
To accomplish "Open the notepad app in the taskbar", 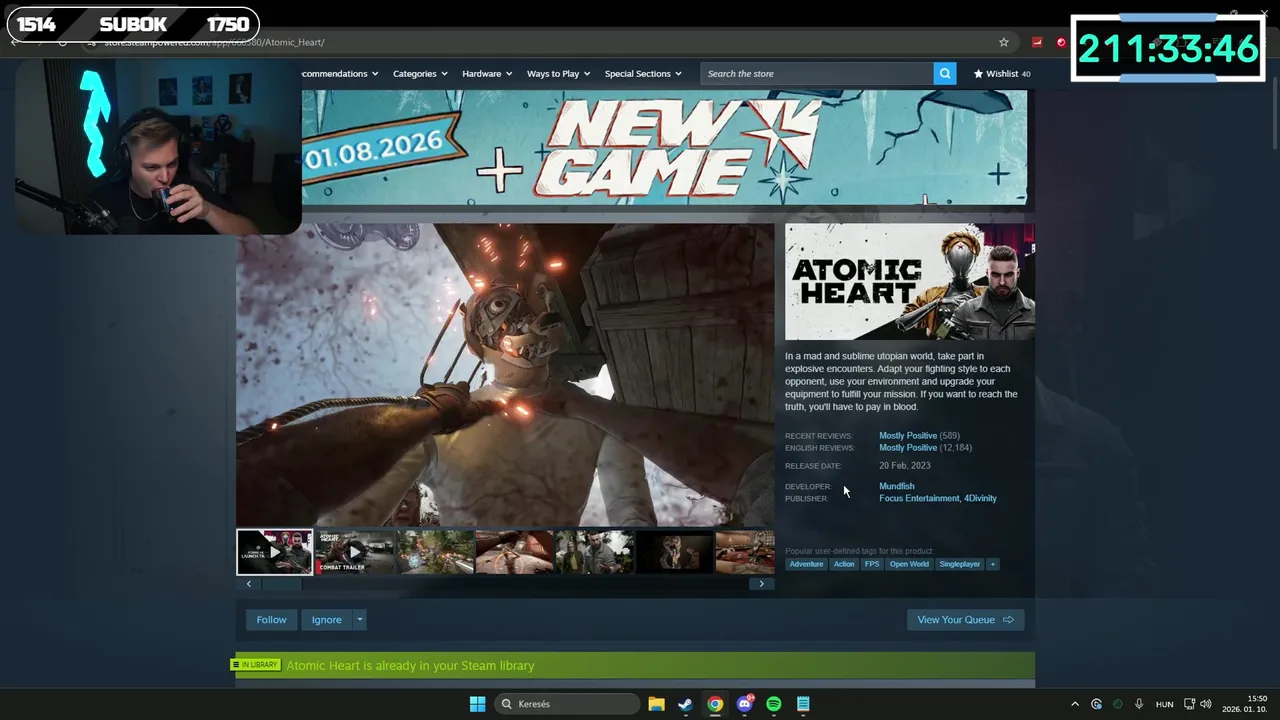I will click(803, 704).
